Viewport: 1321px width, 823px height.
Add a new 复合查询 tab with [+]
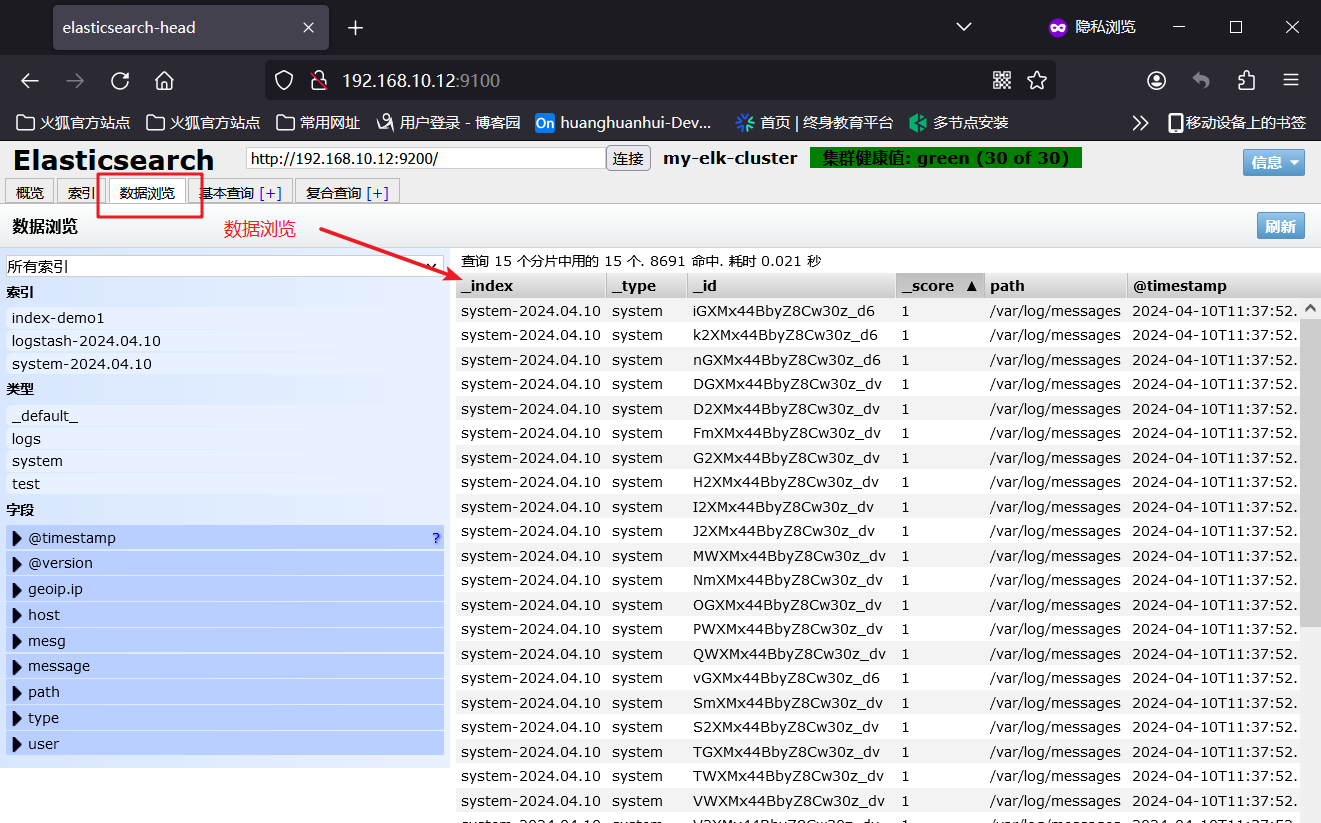point(377,193)
